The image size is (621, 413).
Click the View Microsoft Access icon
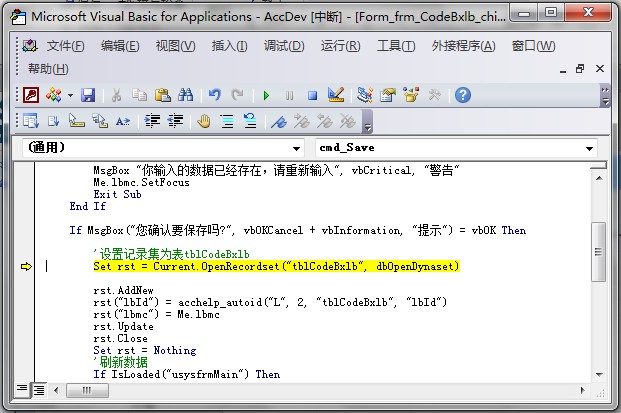pos(31,95)
